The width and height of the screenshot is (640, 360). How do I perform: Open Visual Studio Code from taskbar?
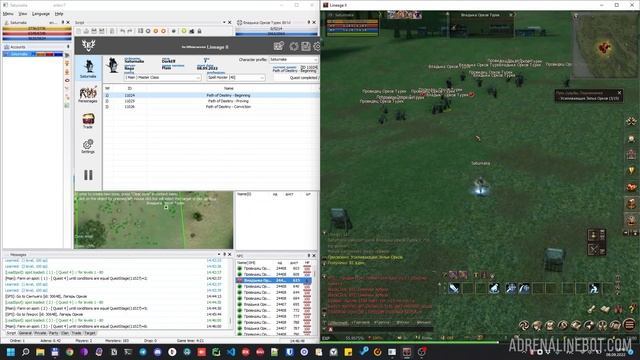[231, 352]
